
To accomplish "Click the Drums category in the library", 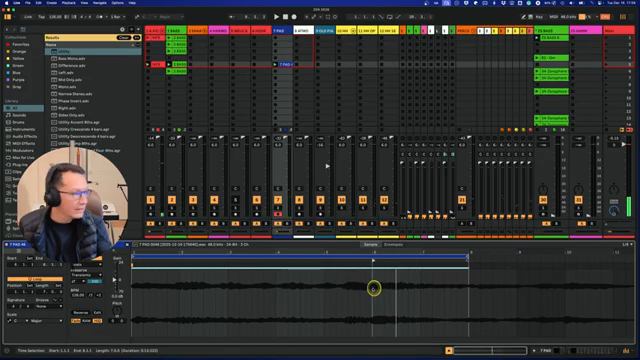I will click(18, 122).
